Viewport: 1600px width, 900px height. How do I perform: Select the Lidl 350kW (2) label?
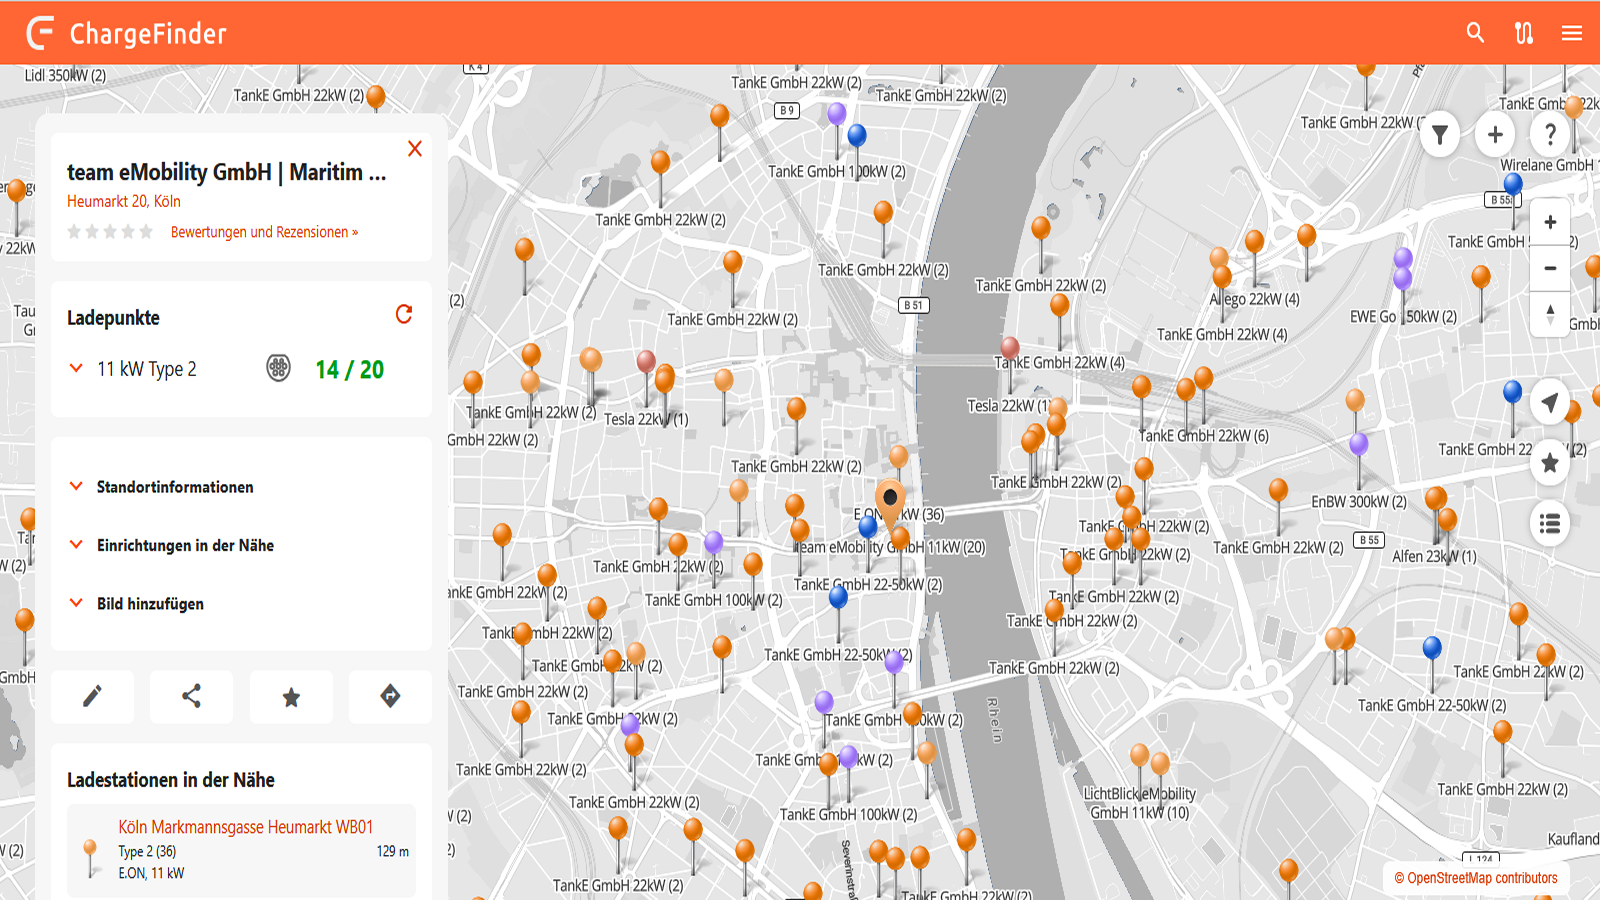65,75
